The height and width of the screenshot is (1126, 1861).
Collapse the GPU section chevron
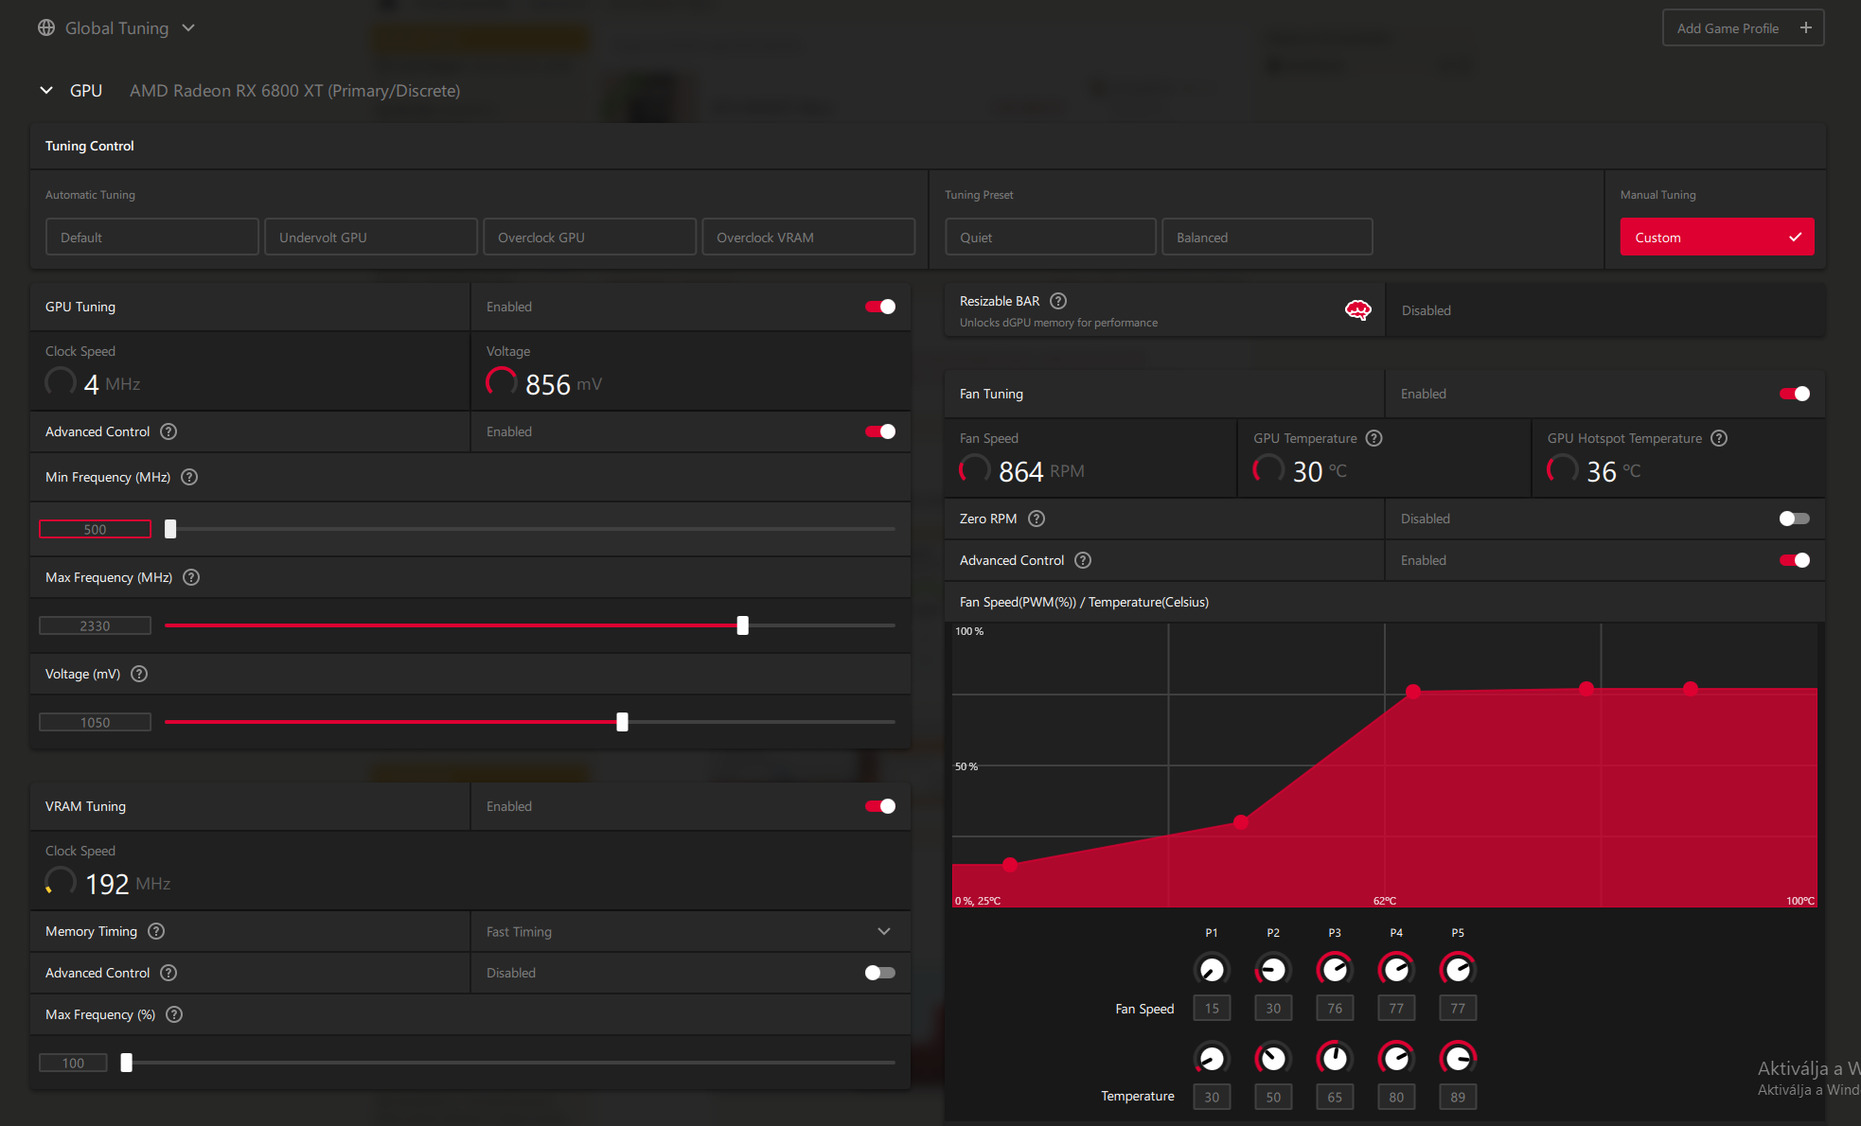click(46, 90)
